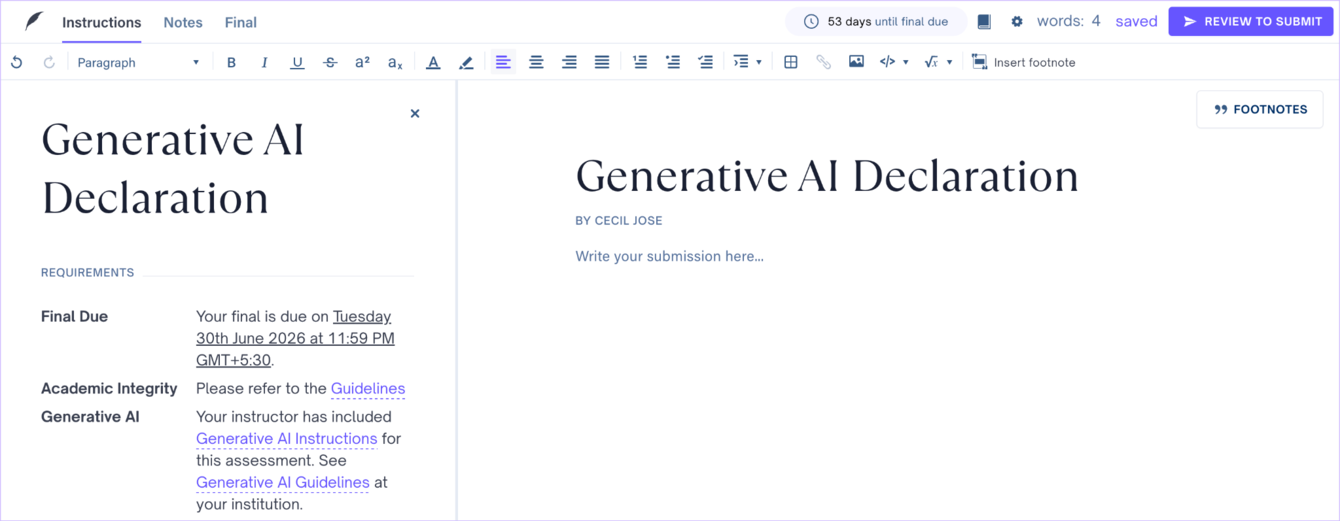This screenshot has height=521, width=1340.
Task: Switch to the Notes tab
Action: tap(183, 22)
